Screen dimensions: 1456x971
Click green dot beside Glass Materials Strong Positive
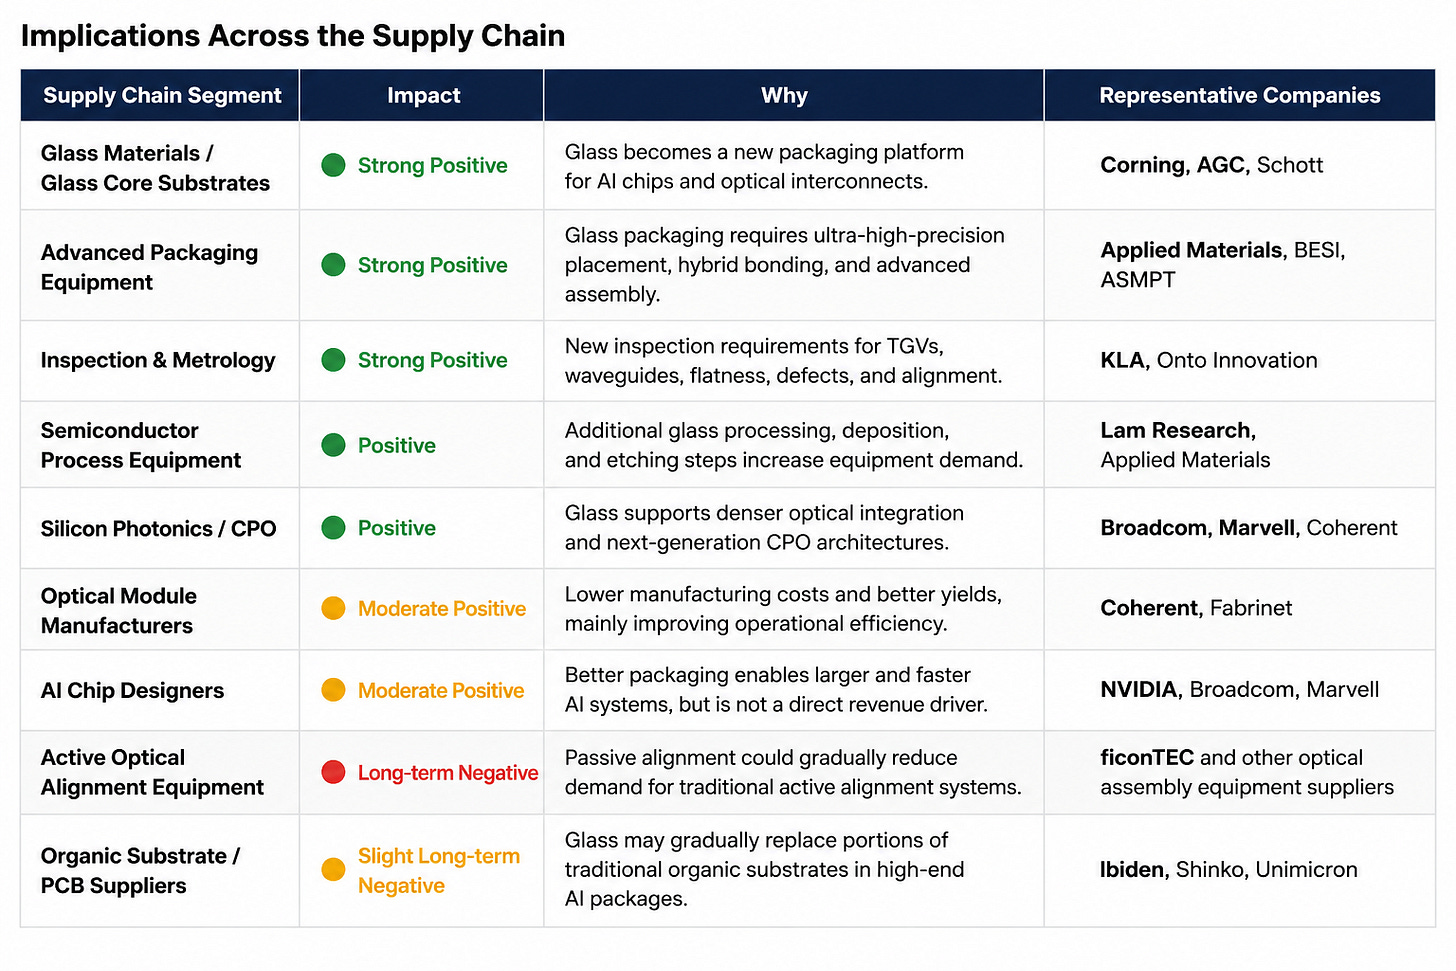pos(334,165)
